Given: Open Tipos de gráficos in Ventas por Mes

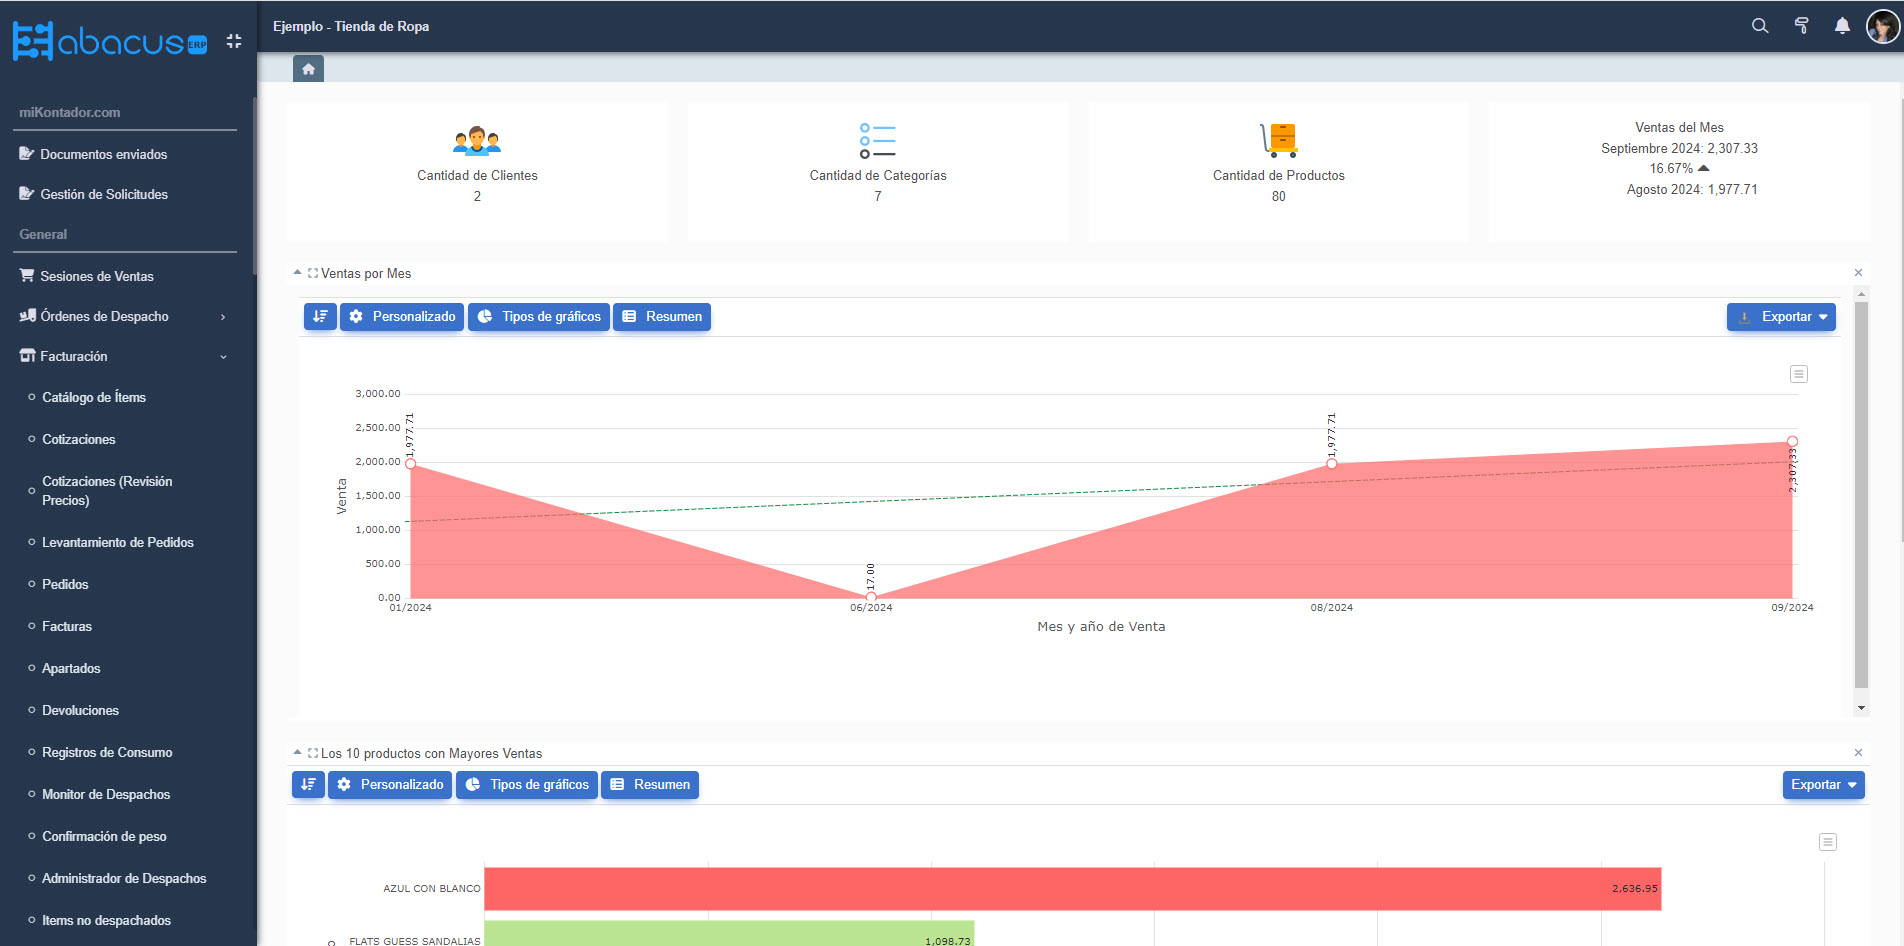Looking at the screenshot, I should coord(539,317).
